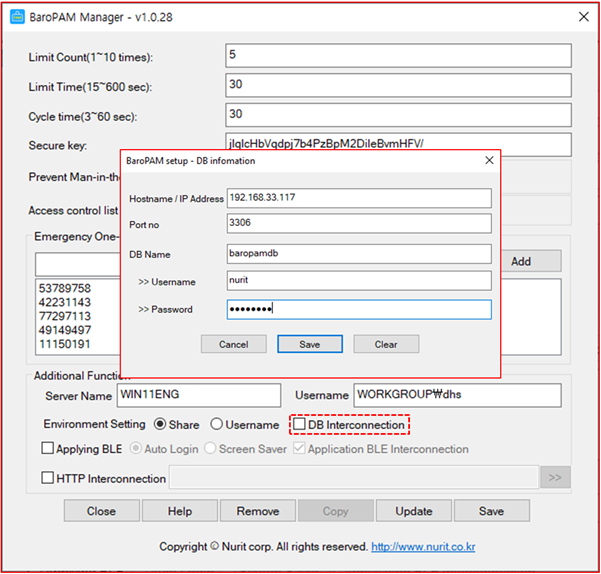Close the BaroPAM setup DB information dialog
Viewport: 601px width, 574px height.
click(489, 160)
